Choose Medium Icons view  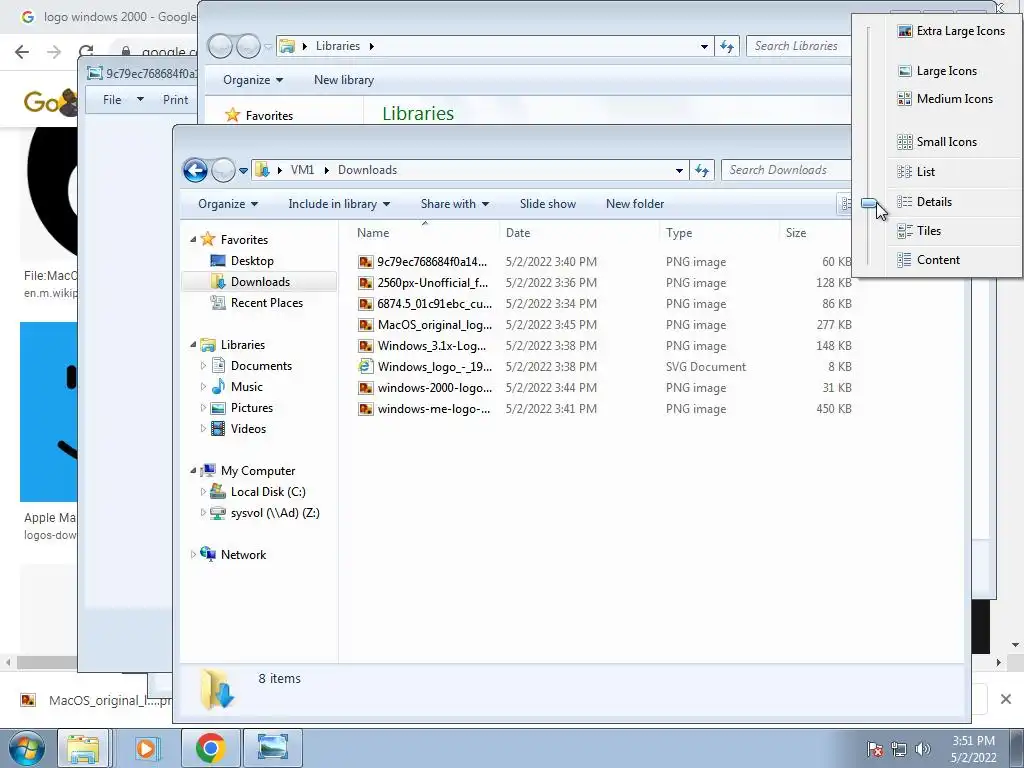(x=946, y=99)
